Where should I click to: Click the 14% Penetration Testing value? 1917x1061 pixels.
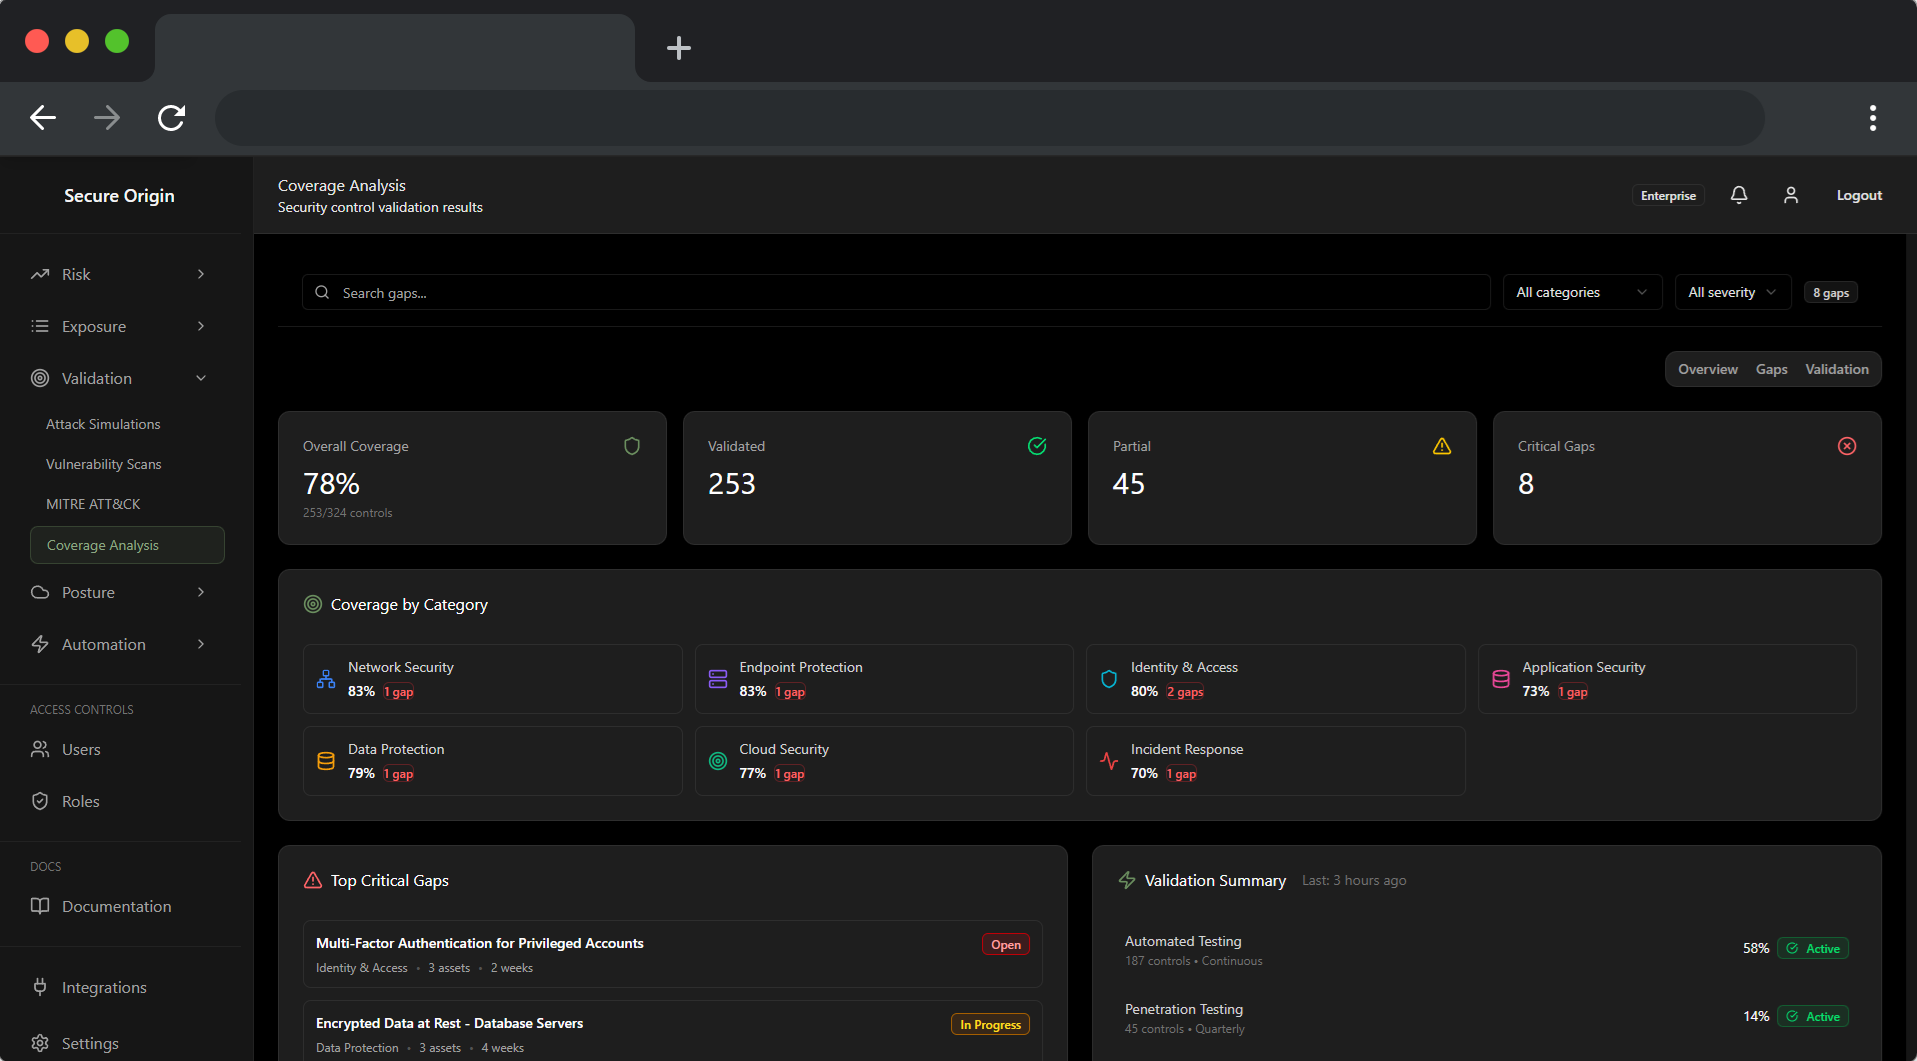click(x=1756, y=1016)
